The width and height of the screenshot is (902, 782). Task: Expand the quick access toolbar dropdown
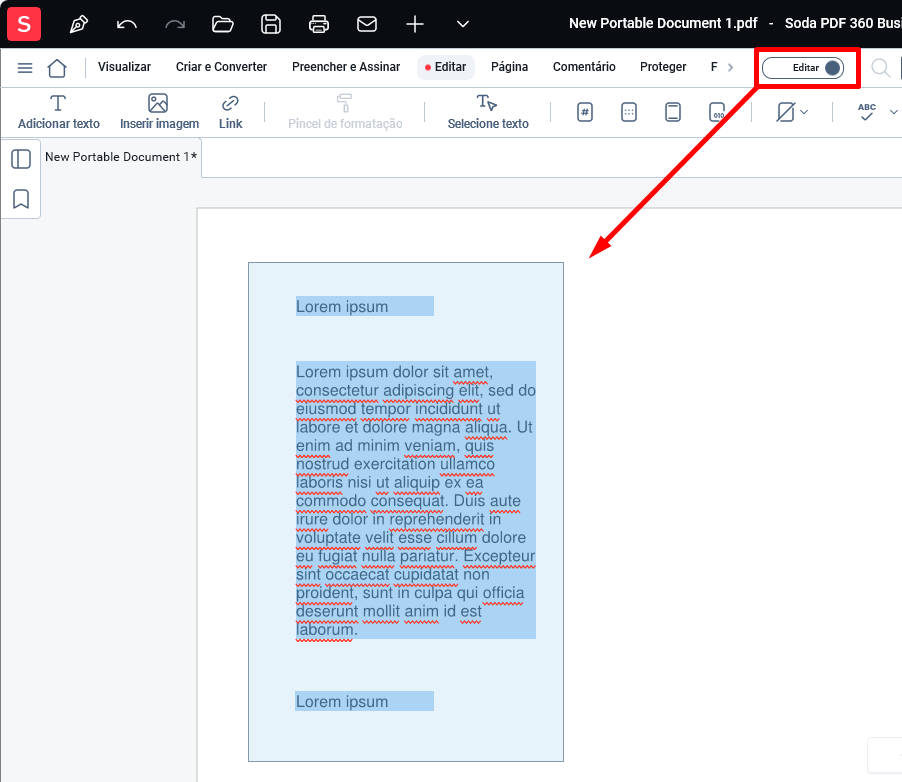pos(463,24)
